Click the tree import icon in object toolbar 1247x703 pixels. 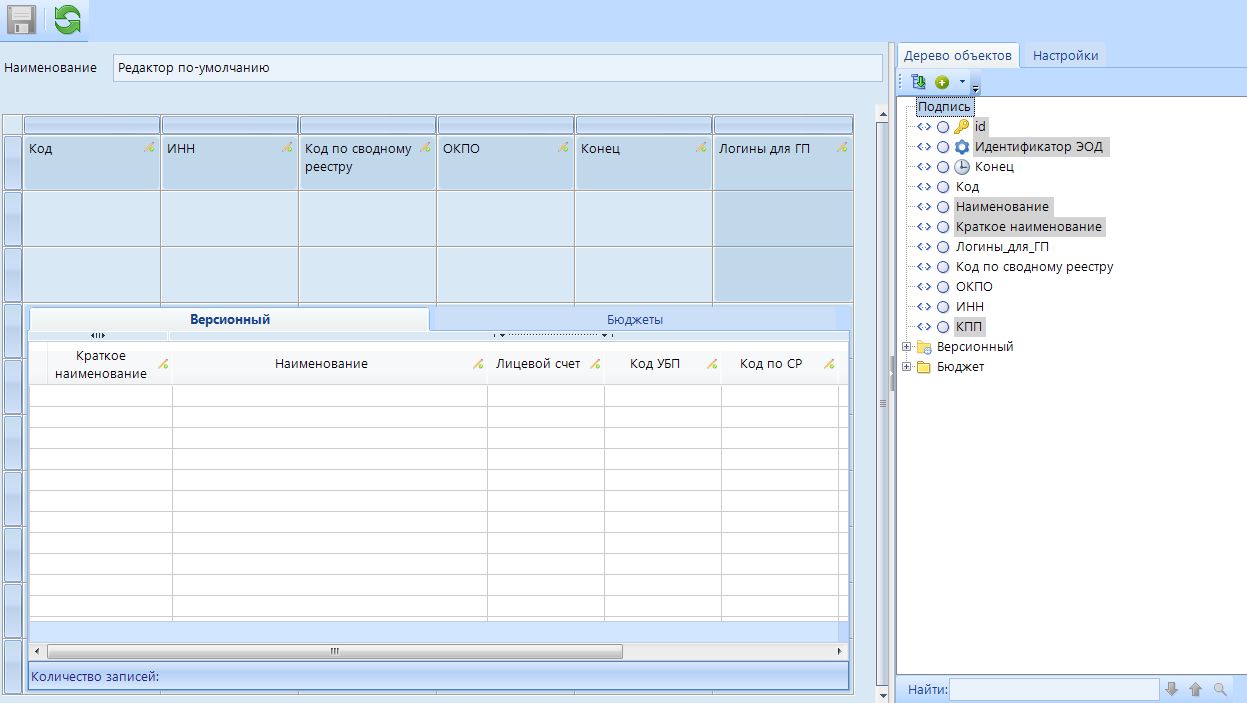point(919,82)
